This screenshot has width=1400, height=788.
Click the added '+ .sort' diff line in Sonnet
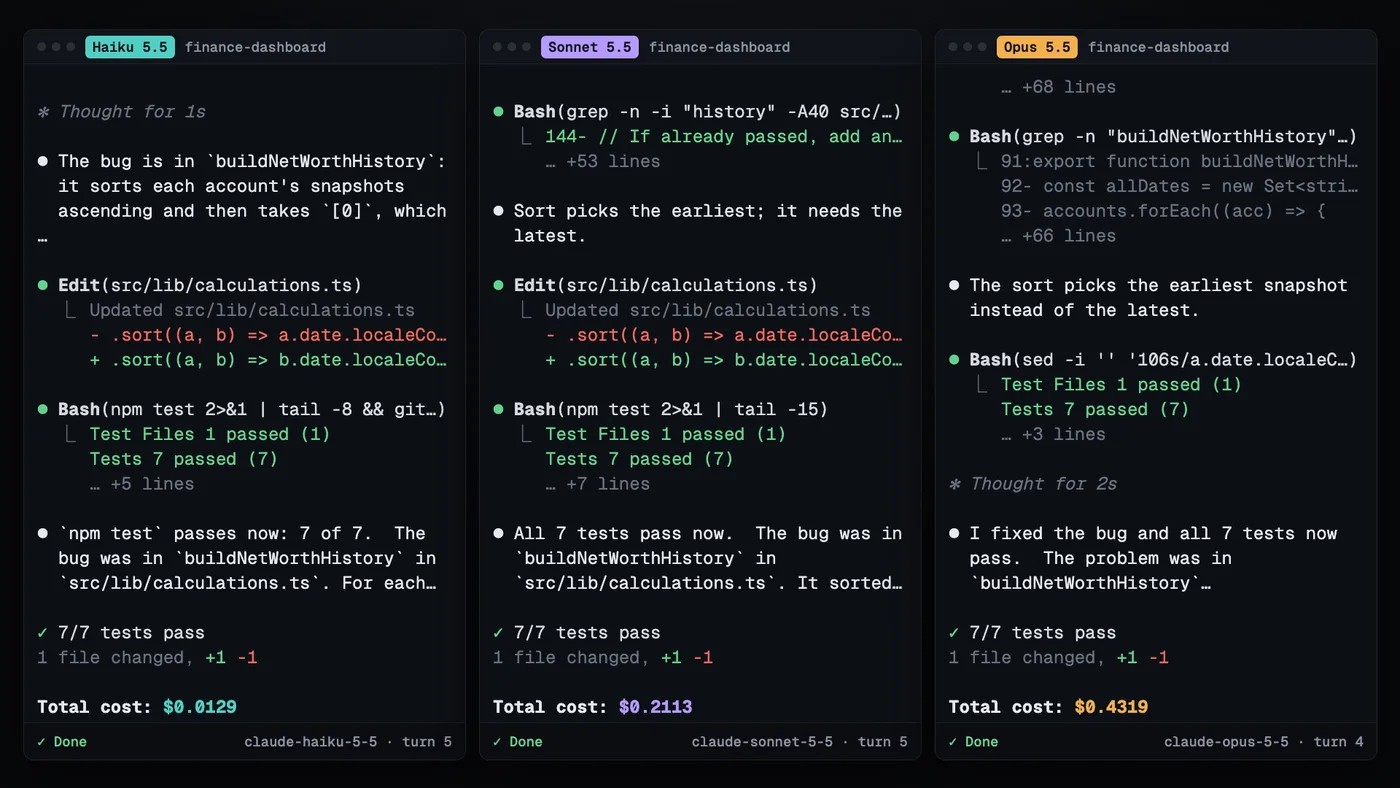pyautogui.click(x=724, y=360)
